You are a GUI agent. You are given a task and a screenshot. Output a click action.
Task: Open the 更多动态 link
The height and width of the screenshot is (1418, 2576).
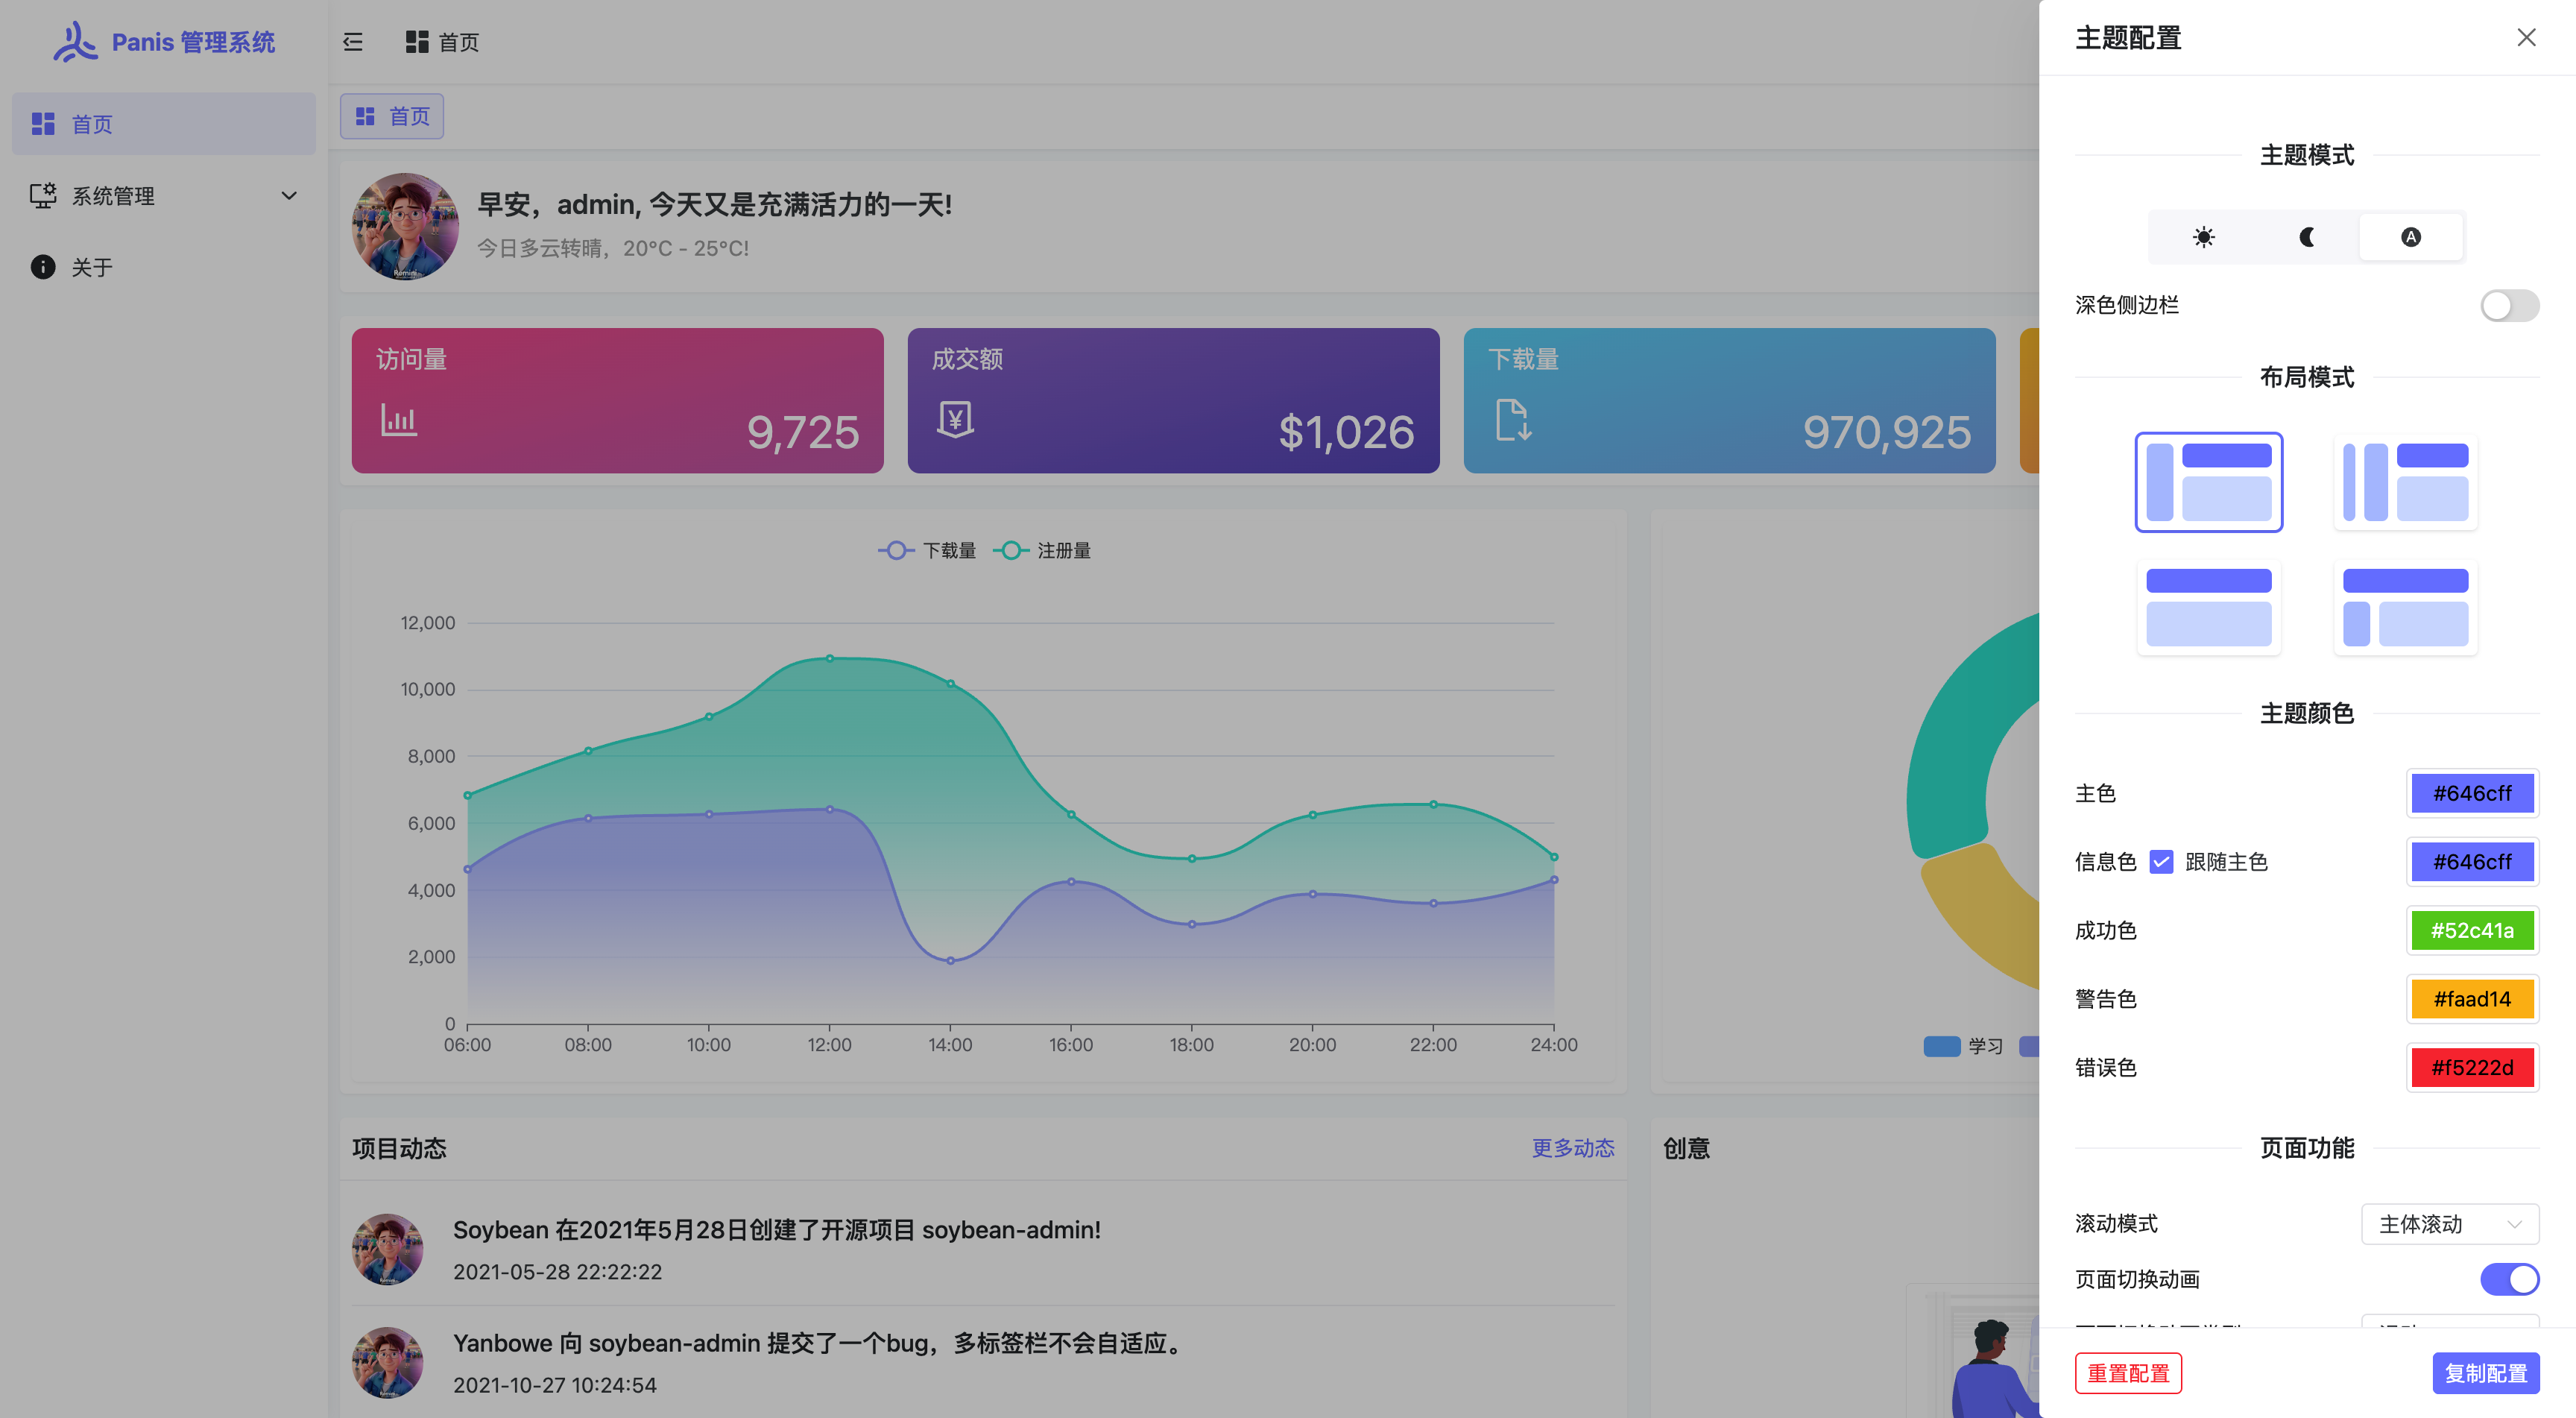coord(1573,1148)
